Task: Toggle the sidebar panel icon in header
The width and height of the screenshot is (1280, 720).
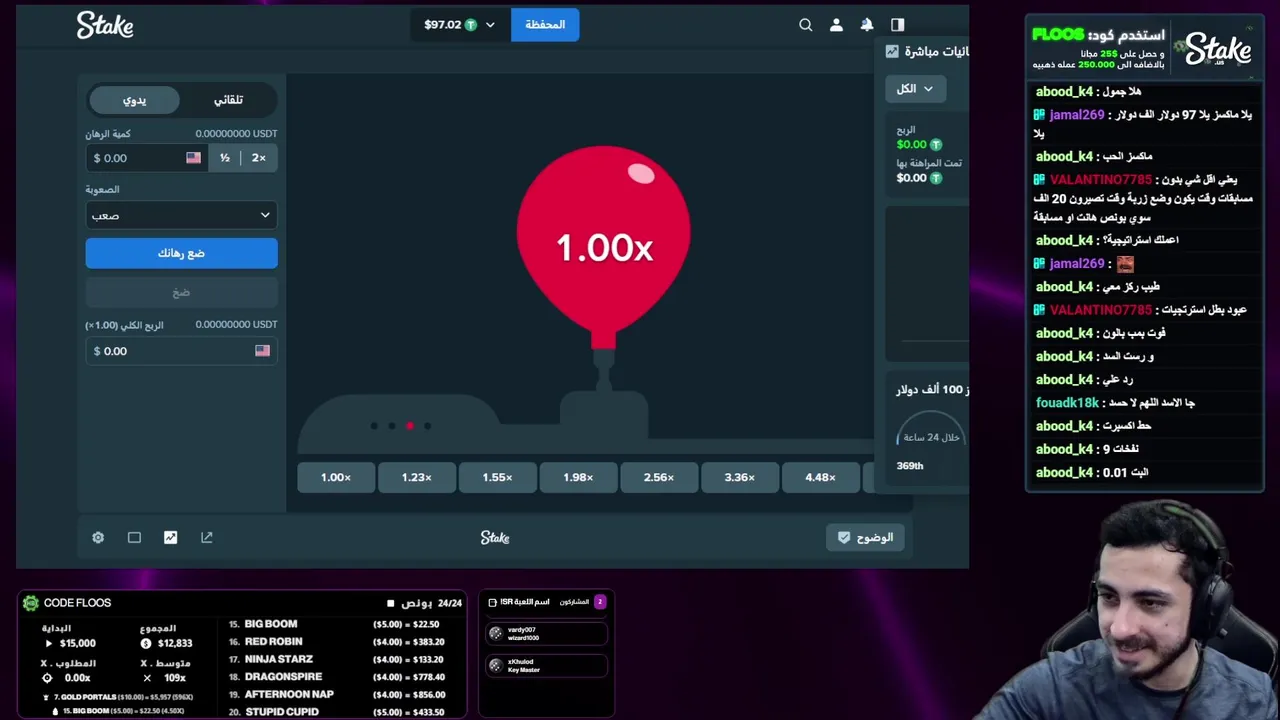Action: point(897,25)
